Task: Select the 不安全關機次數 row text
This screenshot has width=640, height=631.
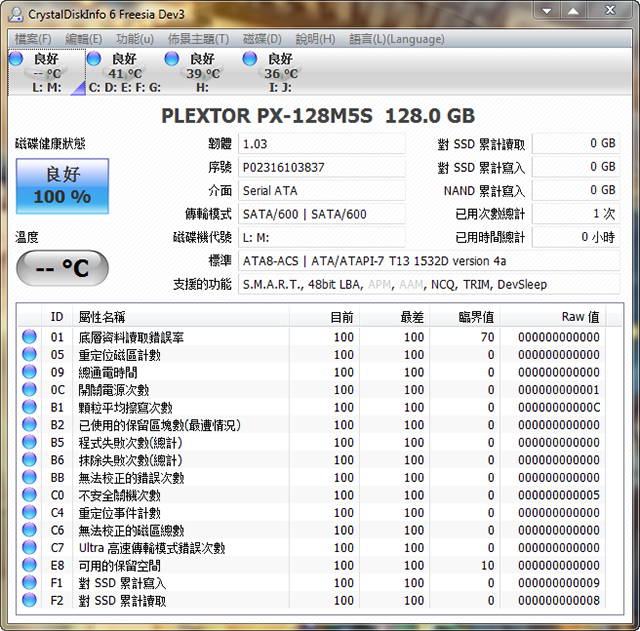Action: point(120,495)
